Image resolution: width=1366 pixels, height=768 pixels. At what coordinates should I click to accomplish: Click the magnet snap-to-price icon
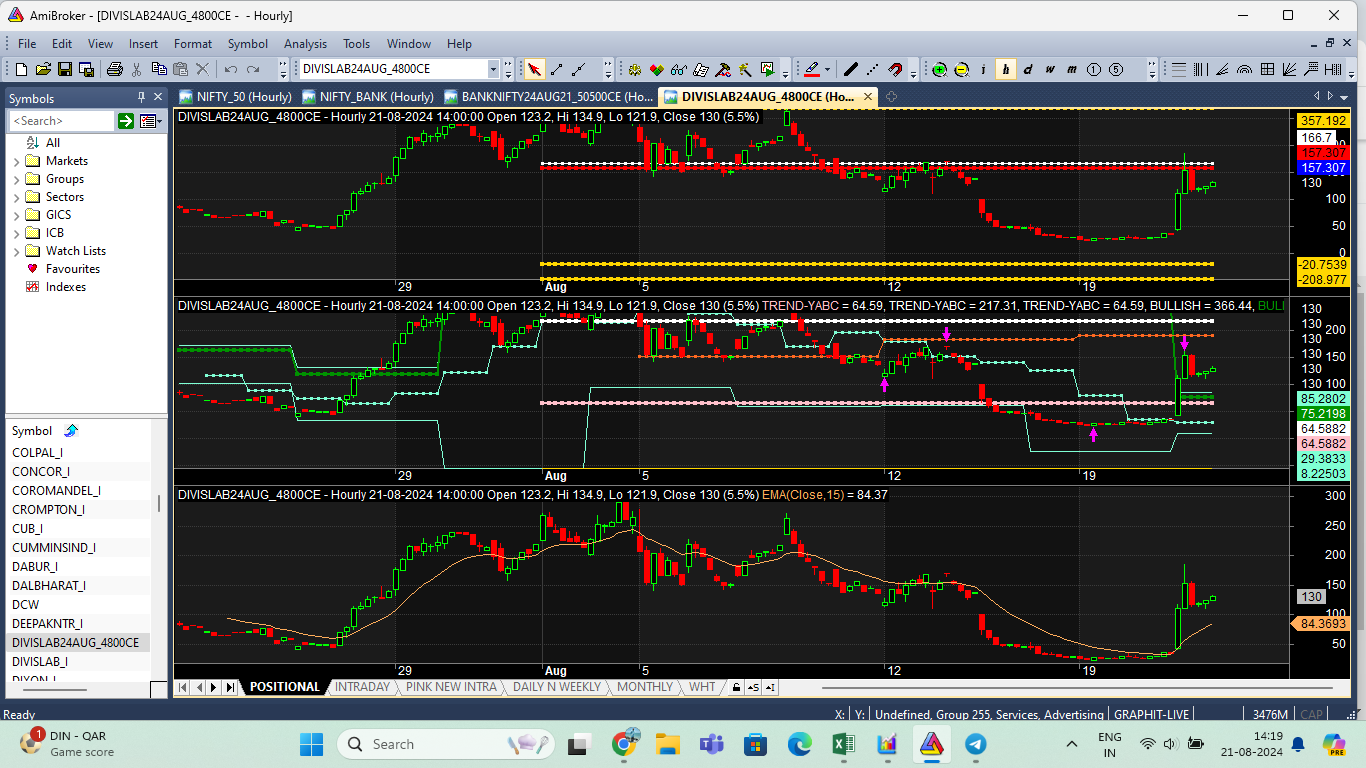tap(896, 69)
